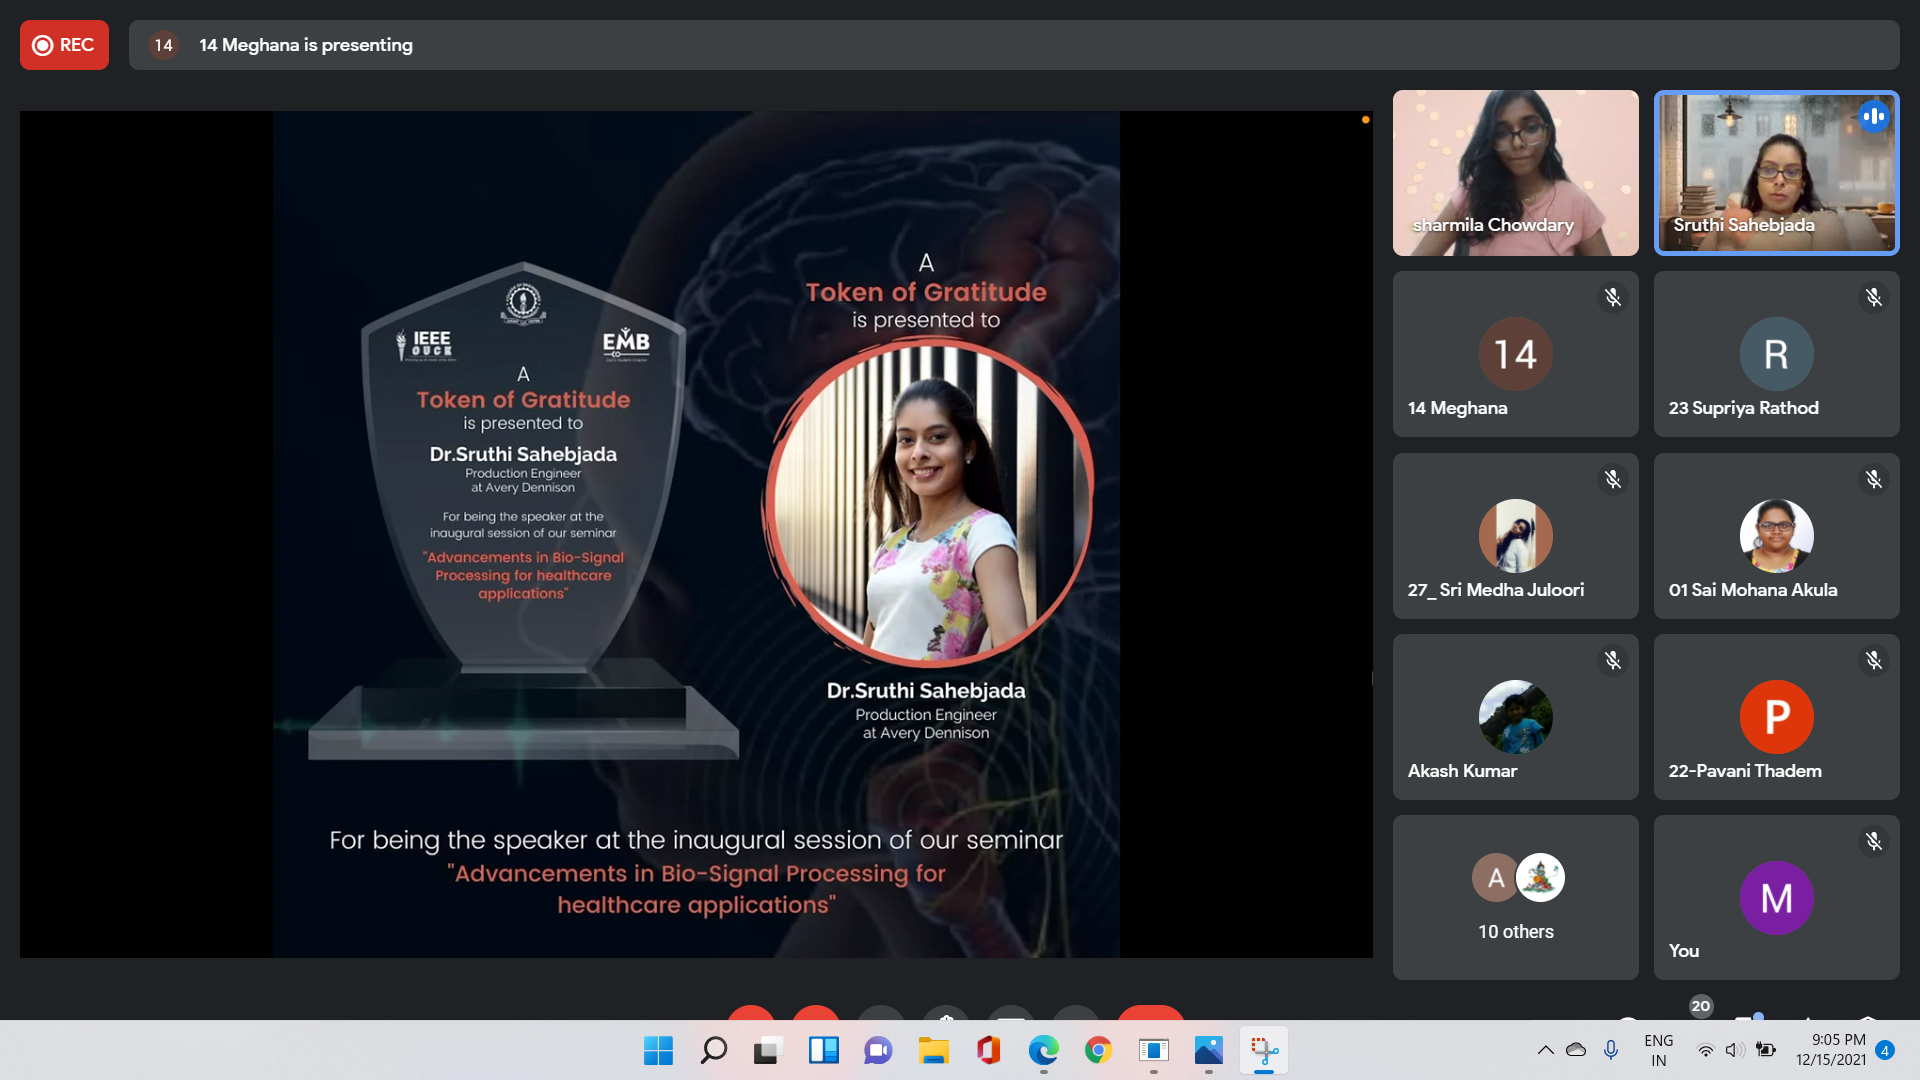
Task: Click the red REC recording indicator
Action: pos(64,45)
